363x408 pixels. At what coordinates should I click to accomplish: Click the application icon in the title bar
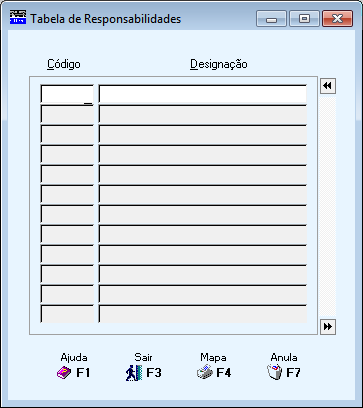[x=18, y=17]
